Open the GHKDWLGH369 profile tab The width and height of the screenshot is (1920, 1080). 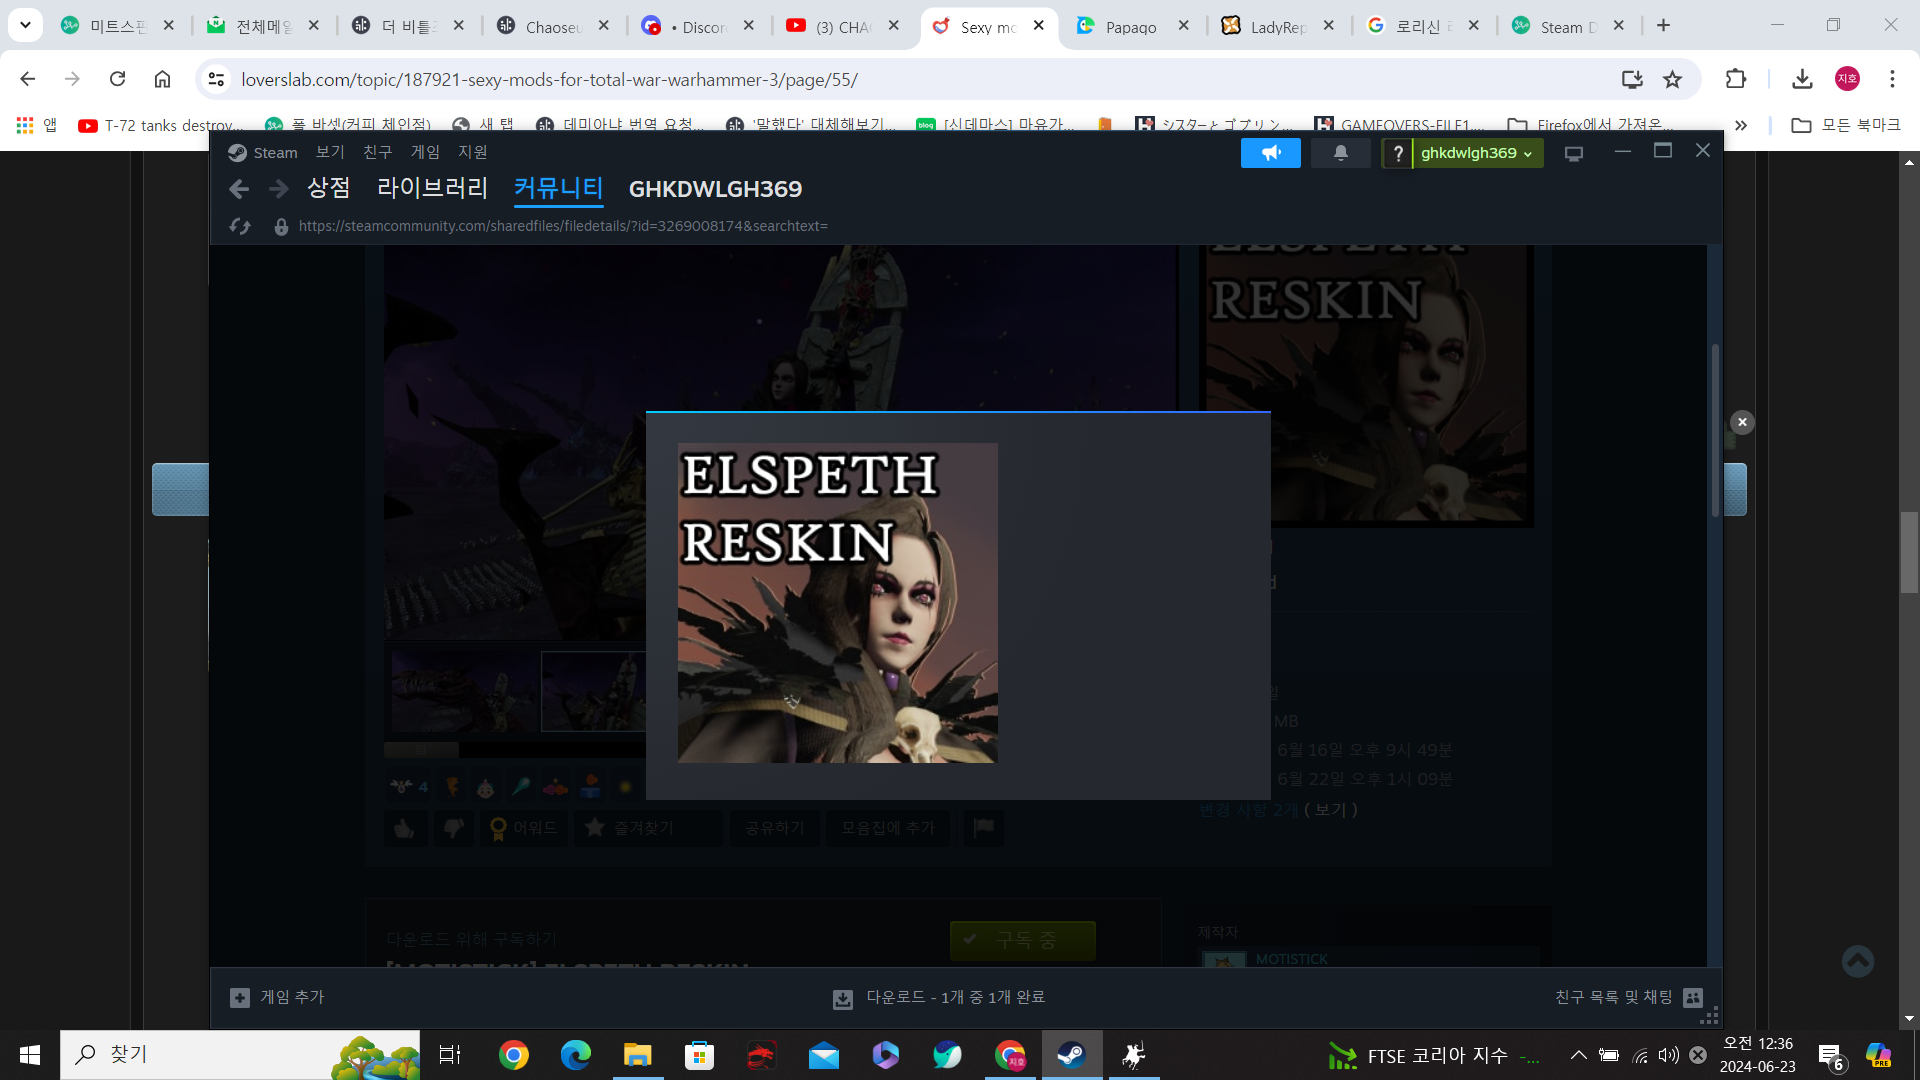tap(715, 189)
